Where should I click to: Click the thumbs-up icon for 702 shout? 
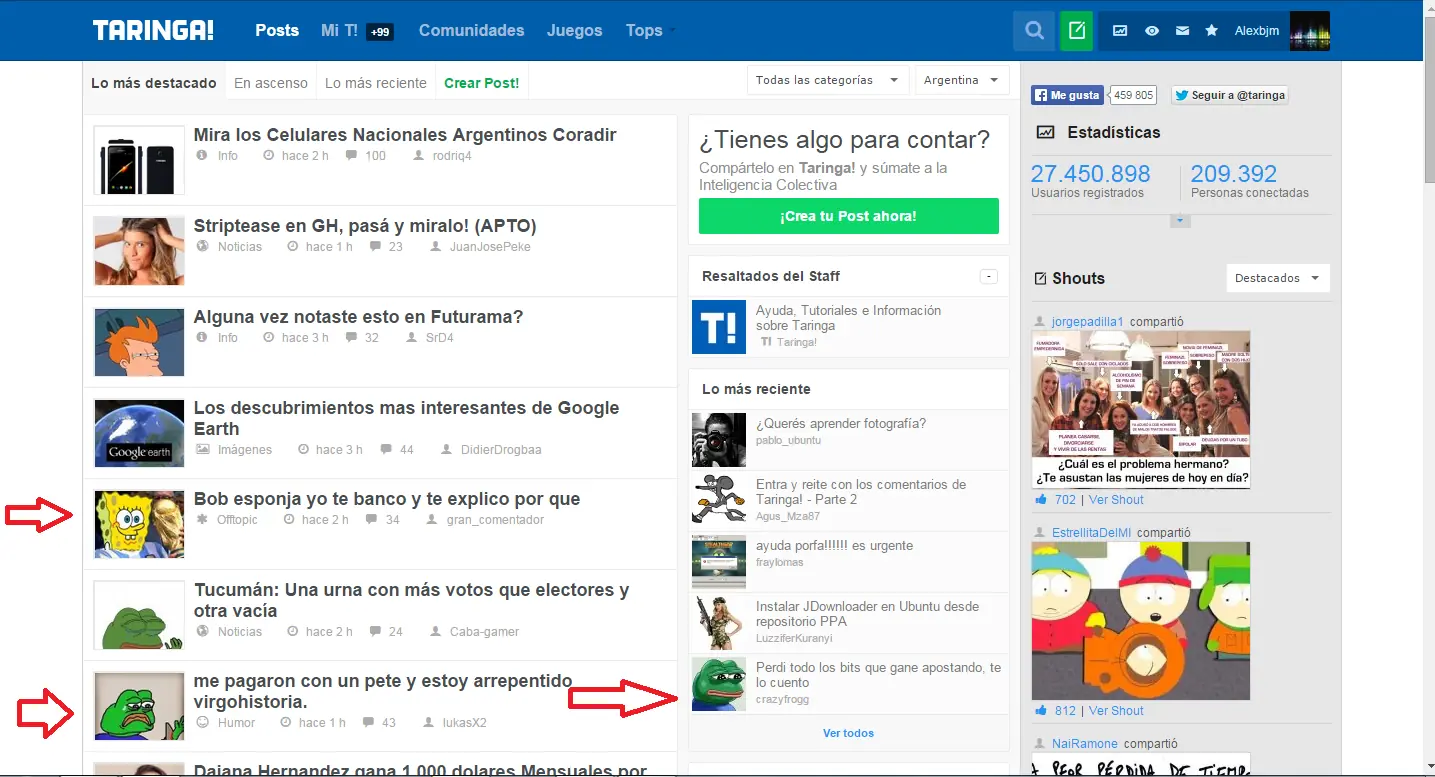[x=1041, y=500]
